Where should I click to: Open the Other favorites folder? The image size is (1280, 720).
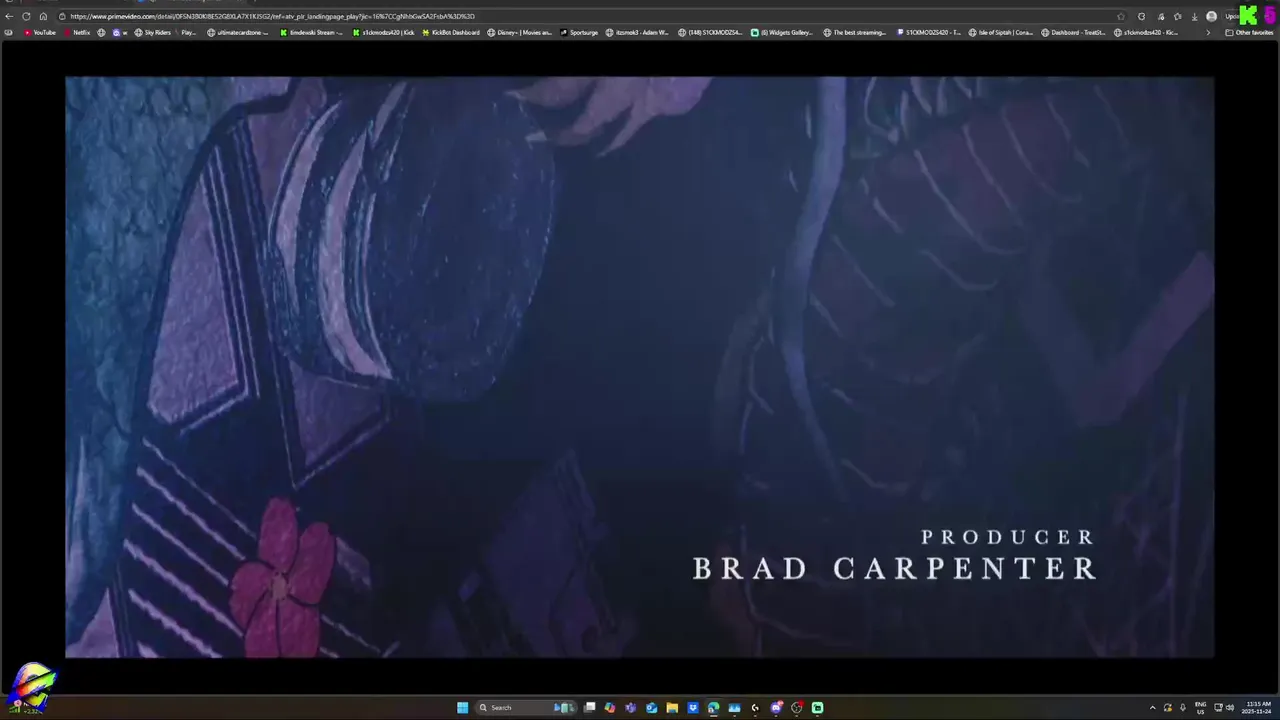click(1249, 32)
